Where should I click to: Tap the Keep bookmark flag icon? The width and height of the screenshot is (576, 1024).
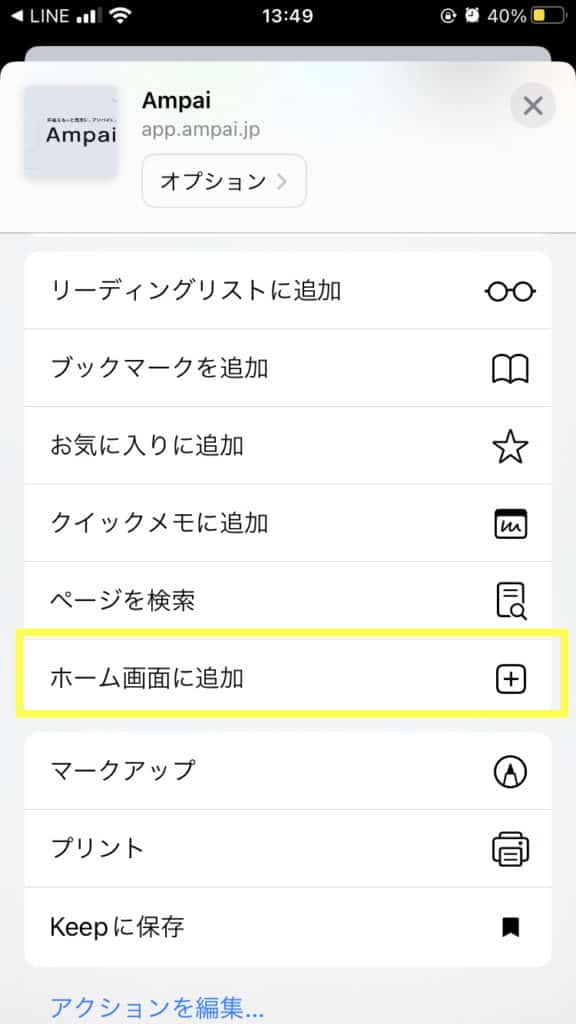(x=510, y=927)
